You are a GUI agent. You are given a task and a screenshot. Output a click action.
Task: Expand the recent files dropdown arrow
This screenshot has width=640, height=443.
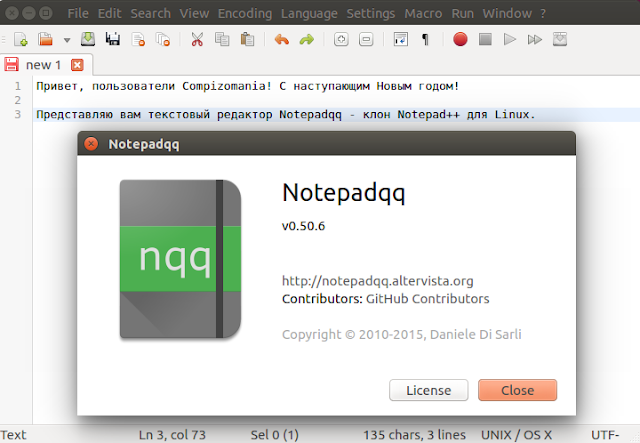(67, 40)
